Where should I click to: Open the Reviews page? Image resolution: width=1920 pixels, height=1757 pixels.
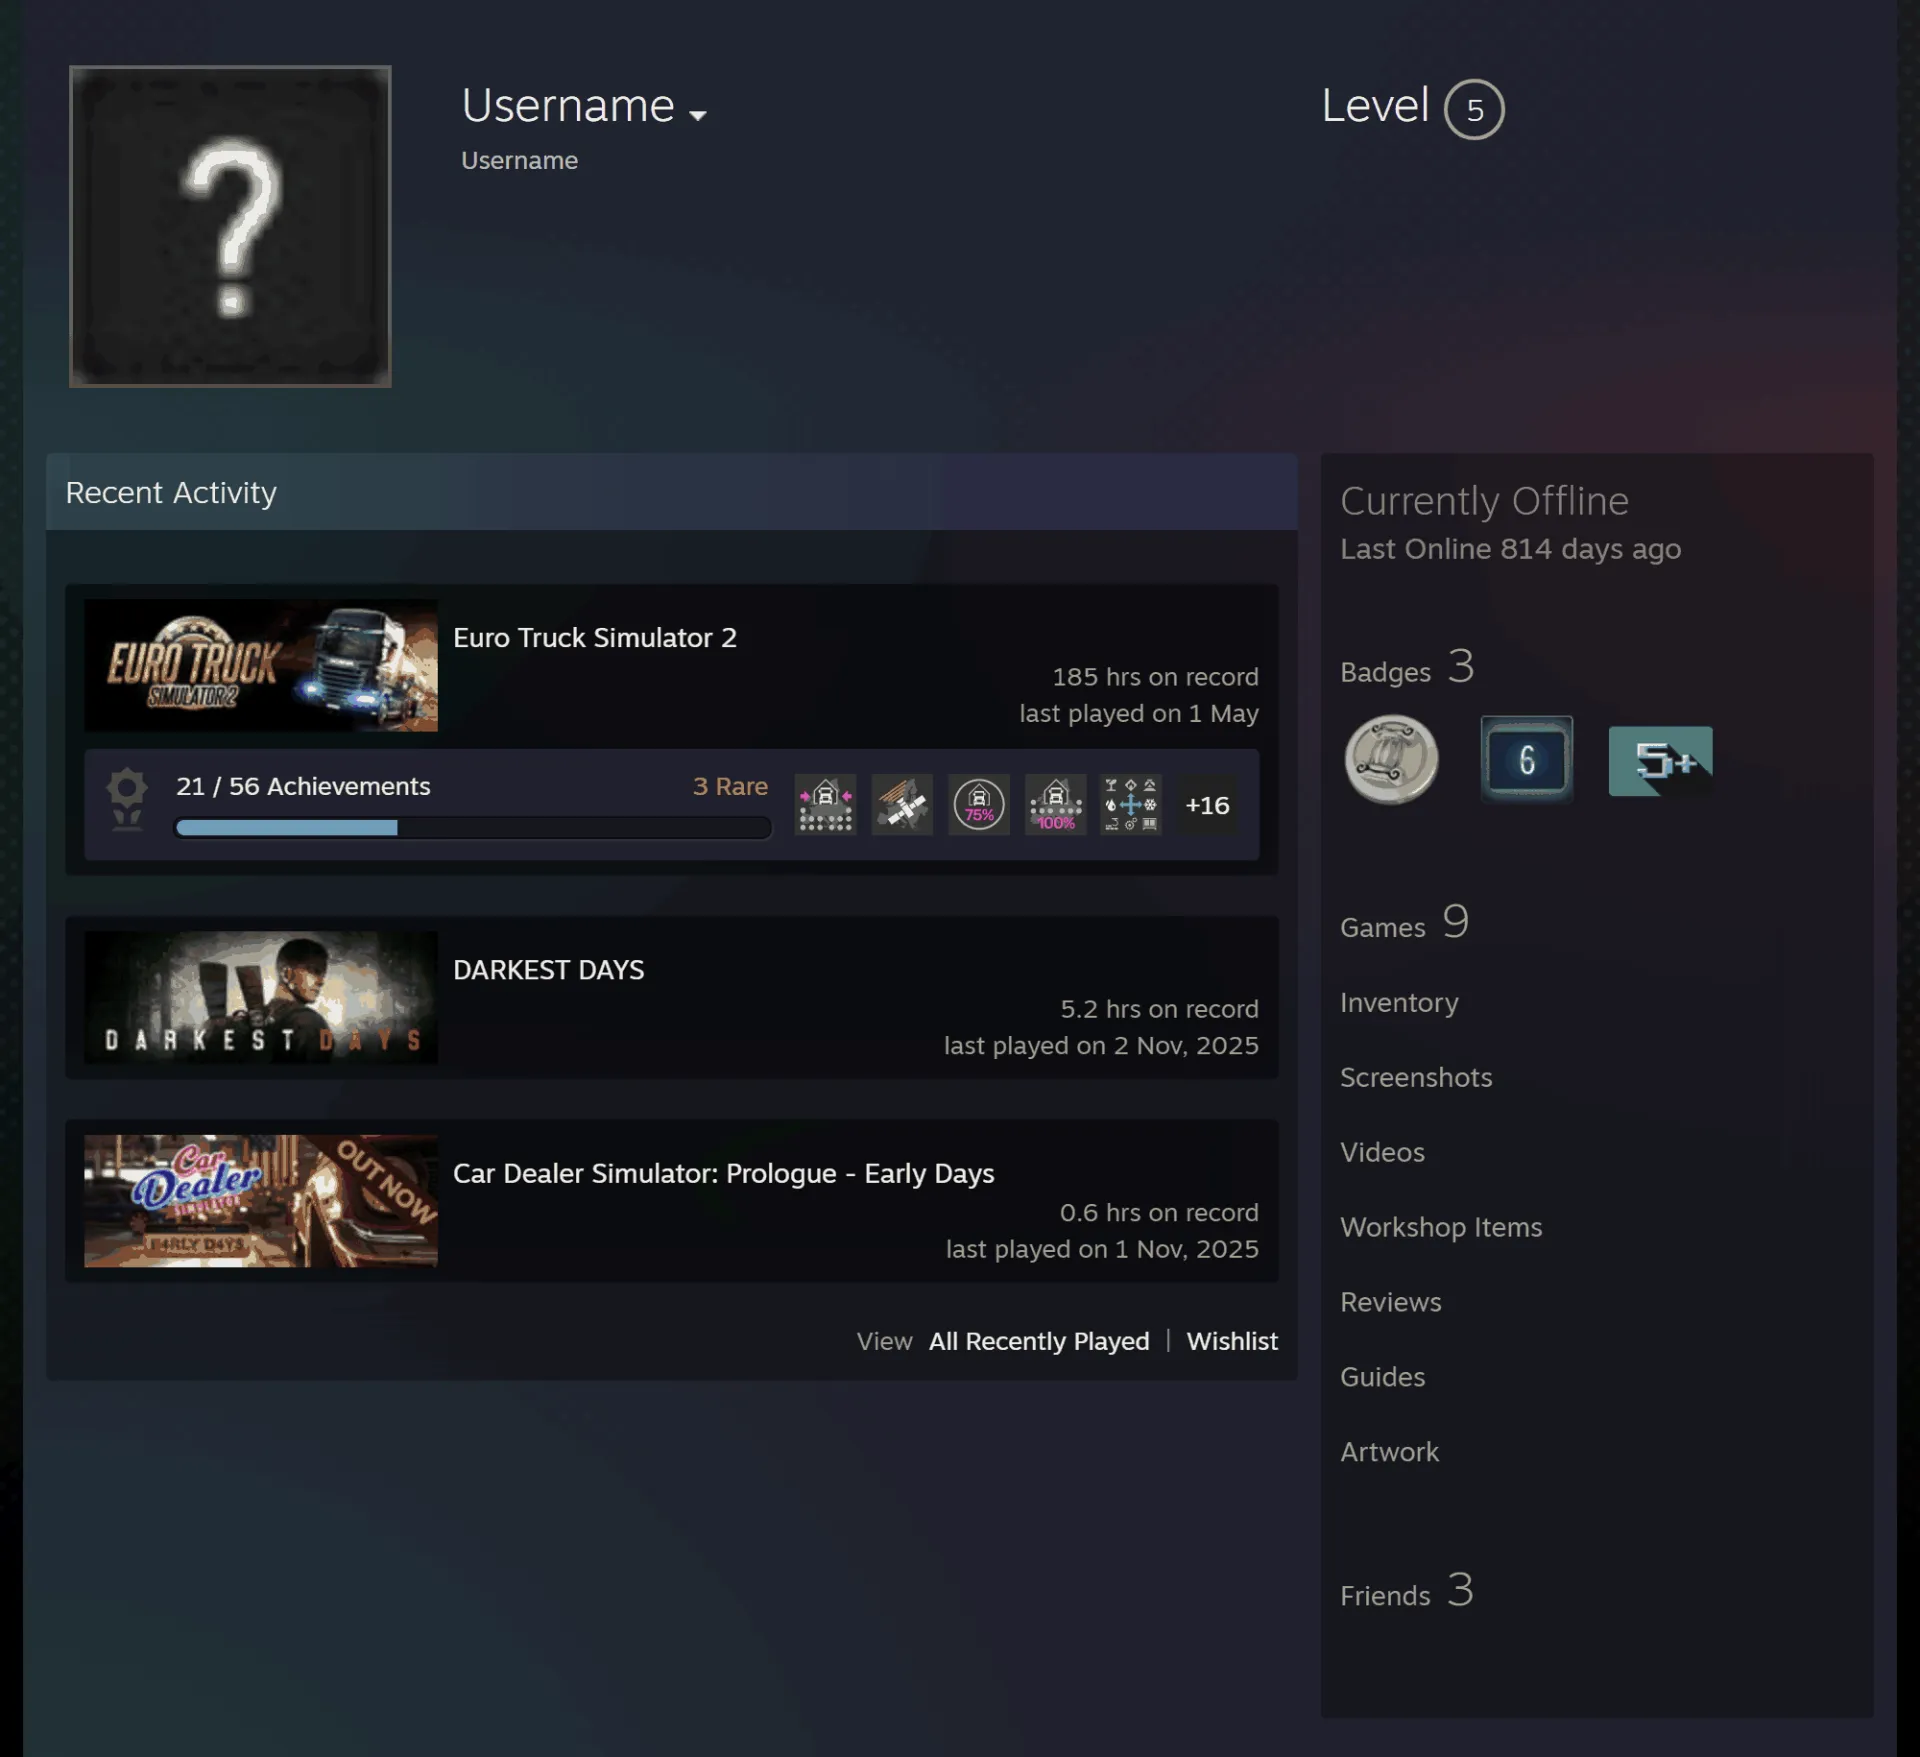pos(1391,1302)
